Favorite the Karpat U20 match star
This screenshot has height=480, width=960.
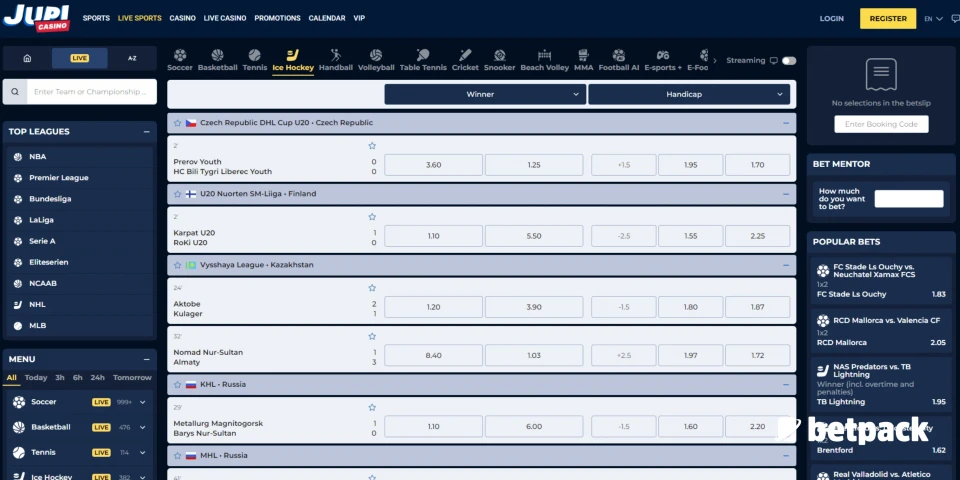pos(372,217)
